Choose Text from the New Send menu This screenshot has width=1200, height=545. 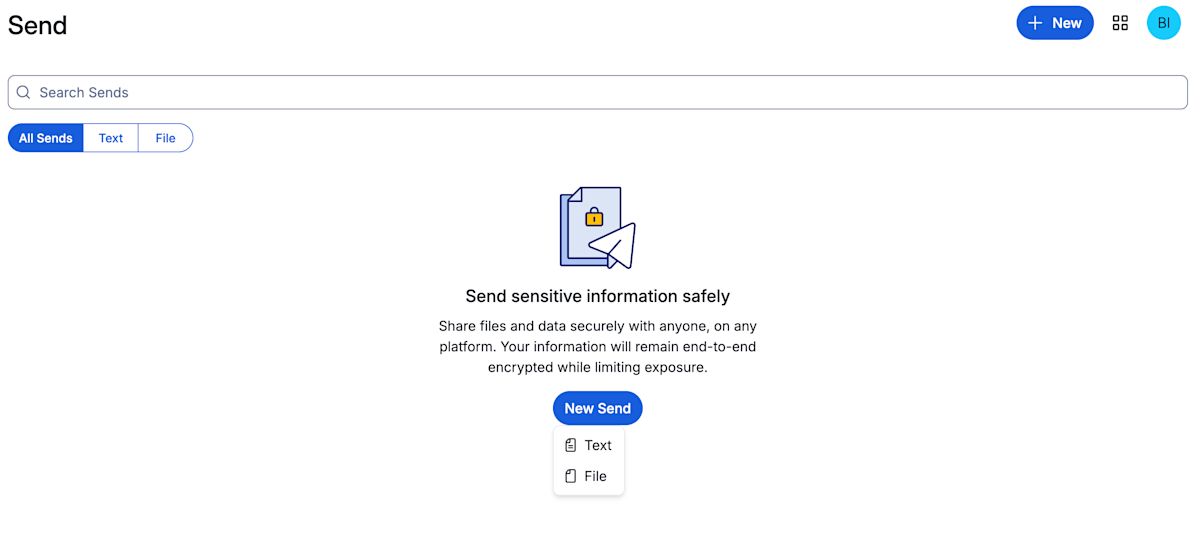[598, 445]
